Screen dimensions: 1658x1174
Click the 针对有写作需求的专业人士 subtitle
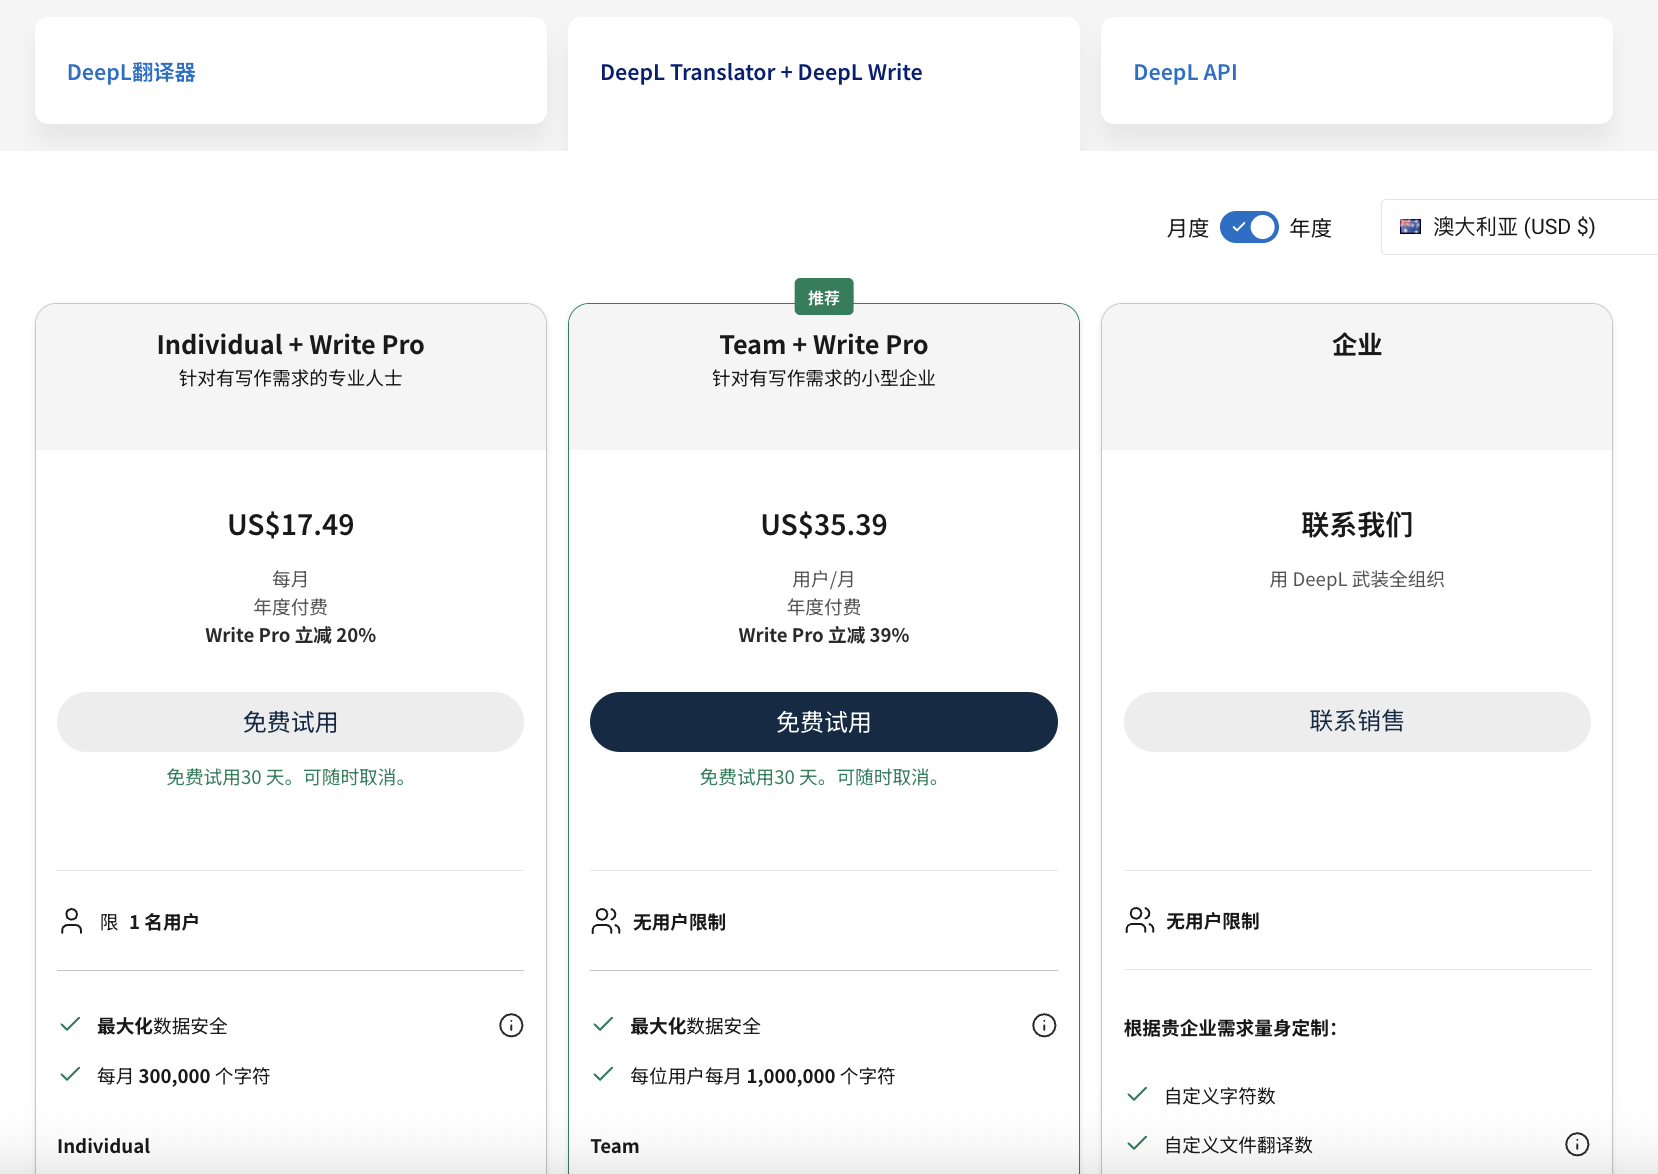291,378
